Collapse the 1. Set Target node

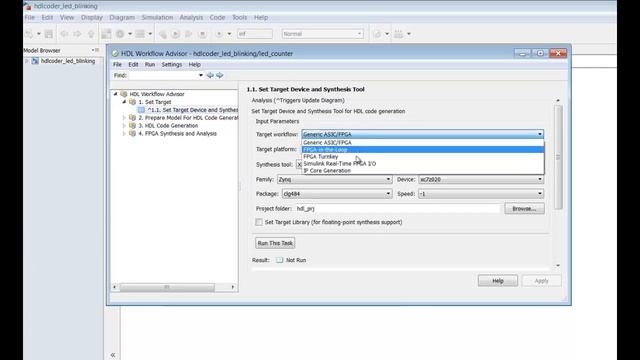tap(124, 102)
